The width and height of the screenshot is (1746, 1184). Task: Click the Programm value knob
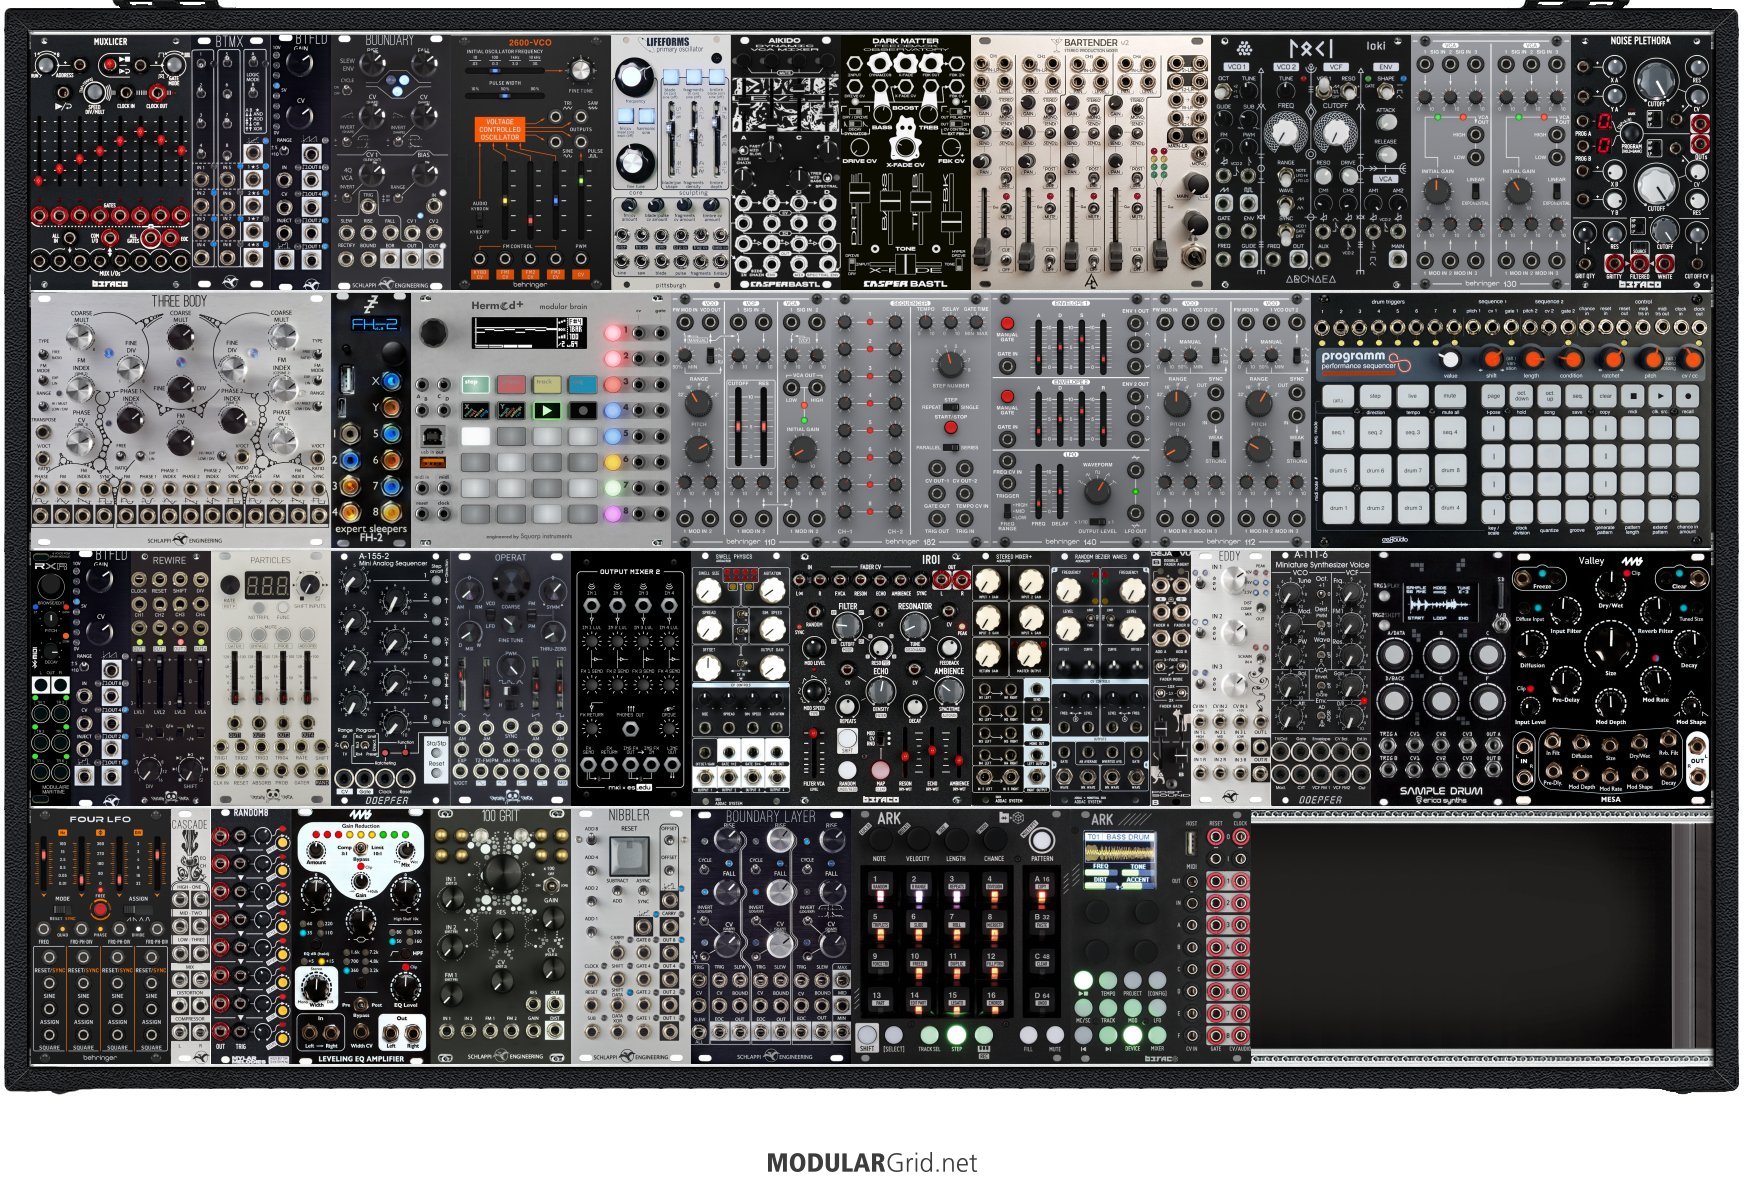(x=1449, y=359)
